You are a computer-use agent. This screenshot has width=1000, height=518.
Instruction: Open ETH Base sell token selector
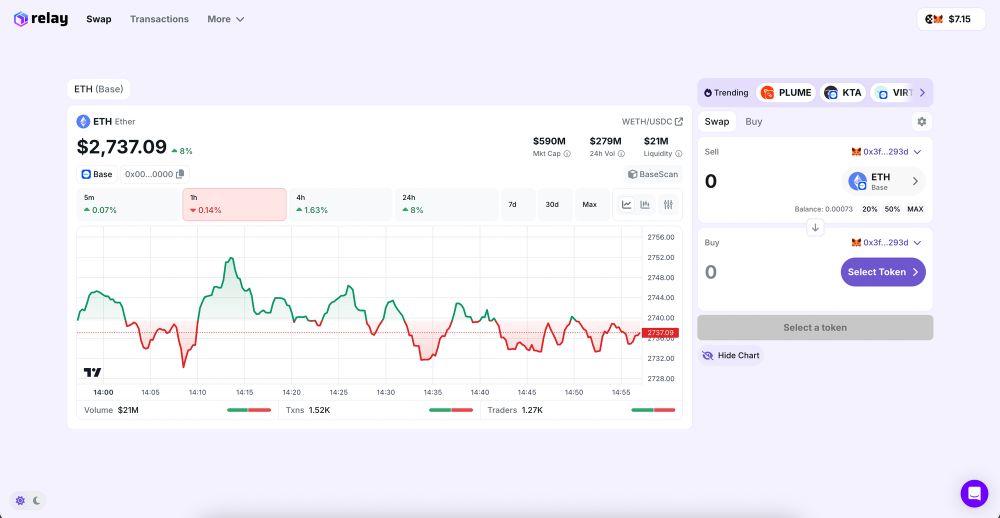tap(883, 181)
